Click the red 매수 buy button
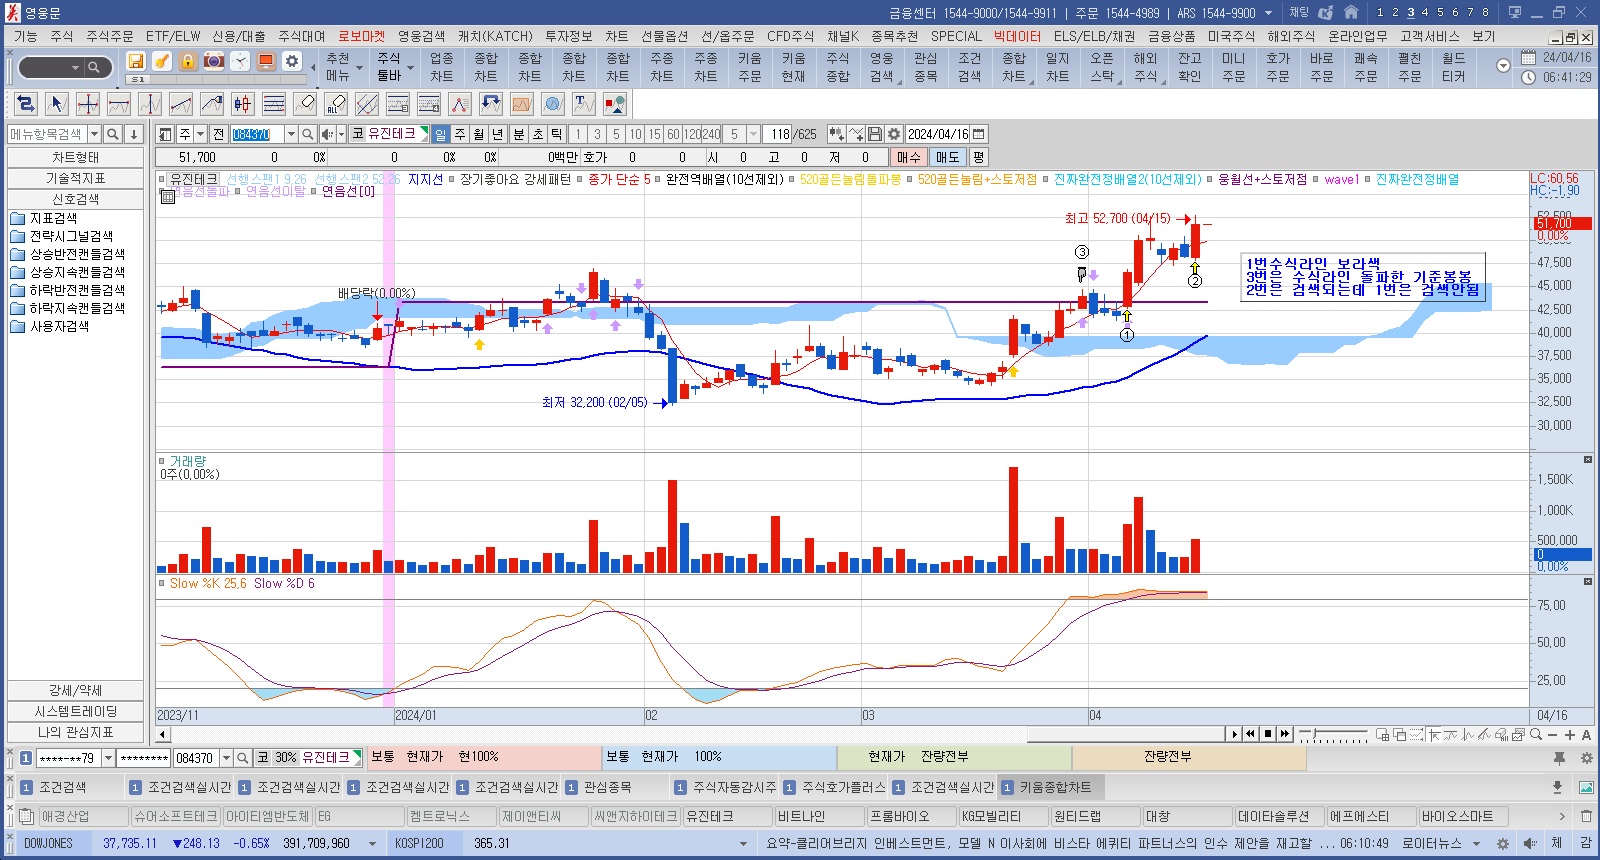1600x860 pixels. [908, 157]
